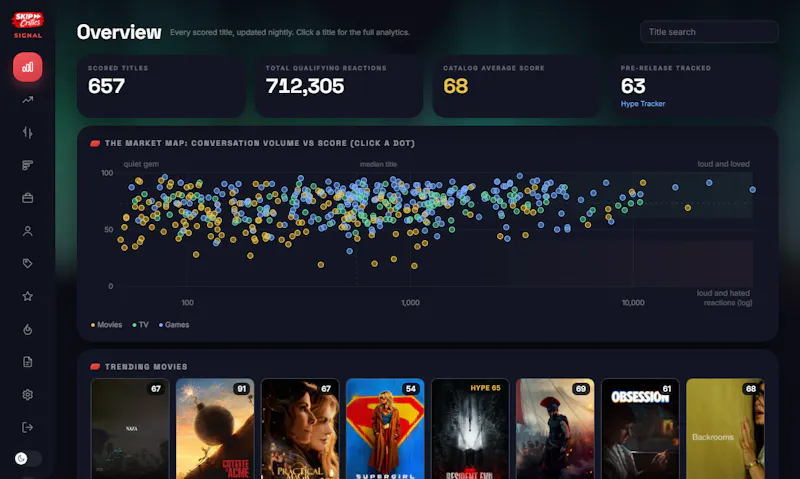Open the briefcase sidebar icon
This screenshot has width=800, height=479.
pos(28,198)
